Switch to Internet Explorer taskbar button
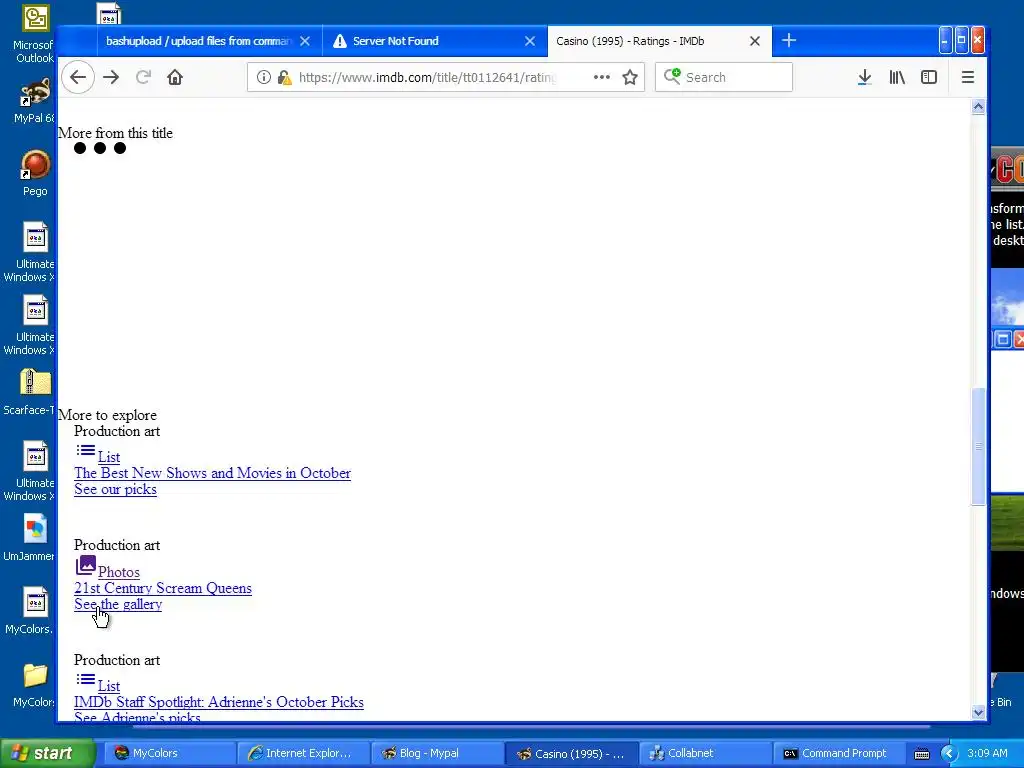The width and height of the screenshot is (1024, 768). point(303,753)
